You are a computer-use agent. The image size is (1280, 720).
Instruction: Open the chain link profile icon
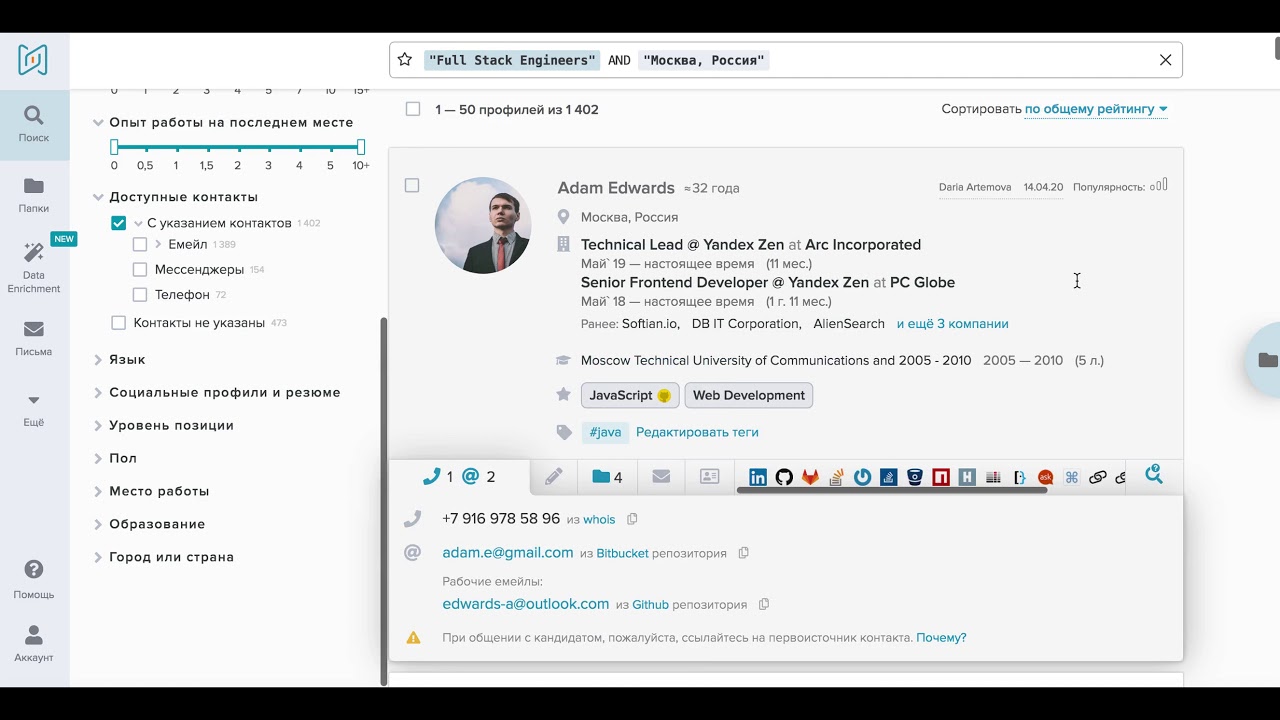(x=1097, y=477)
